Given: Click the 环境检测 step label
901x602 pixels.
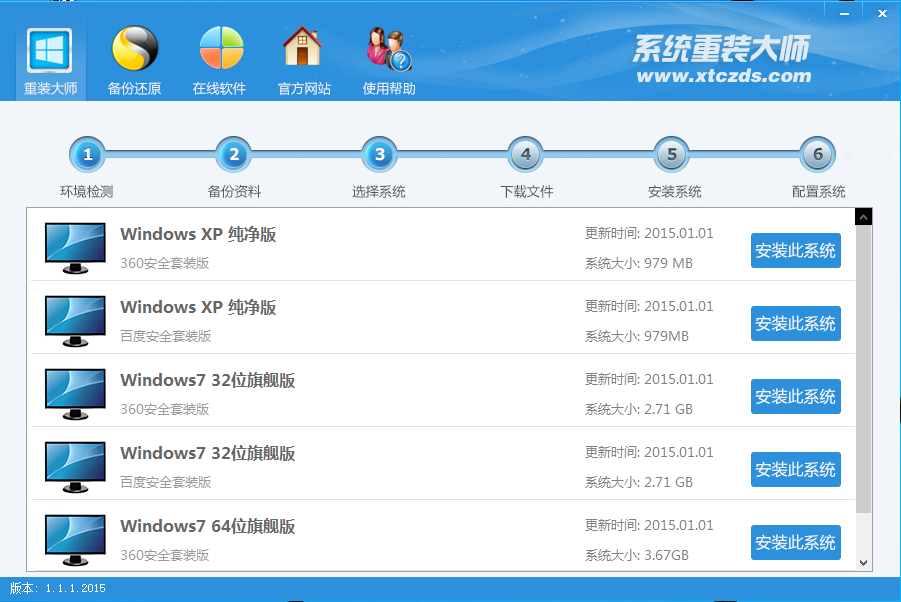Looking at the screenshot, I should [x=87, y=192].
